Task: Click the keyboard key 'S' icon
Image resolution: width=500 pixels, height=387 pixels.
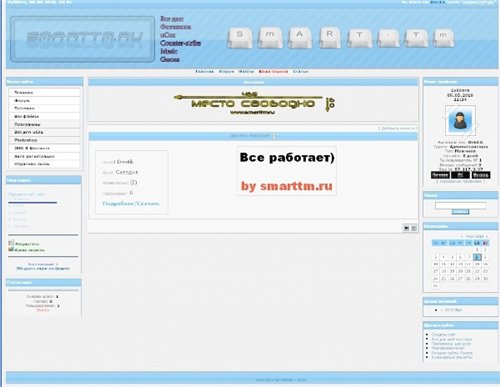Action: [239, 37]
